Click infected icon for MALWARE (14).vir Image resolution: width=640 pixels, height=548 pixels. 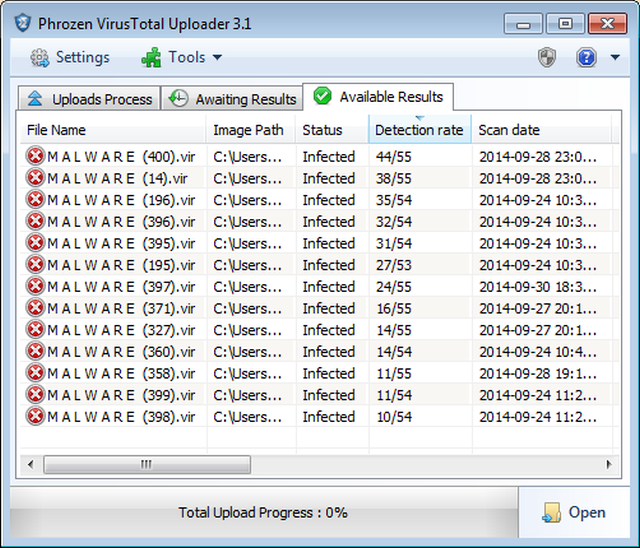coord(35,177)
